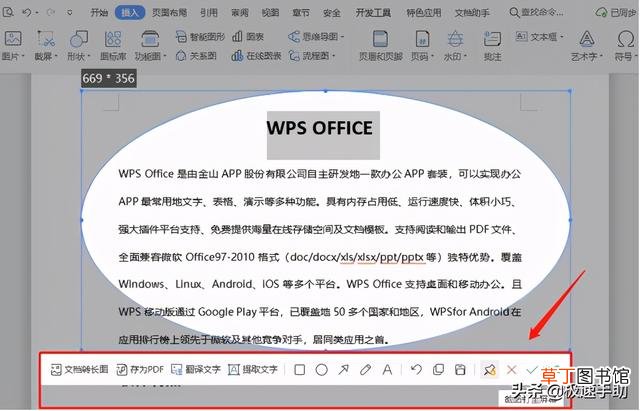This screenshot has height=411, width=640.
Task: Select the rectangle annotation tool
Action: coord(300,370)
